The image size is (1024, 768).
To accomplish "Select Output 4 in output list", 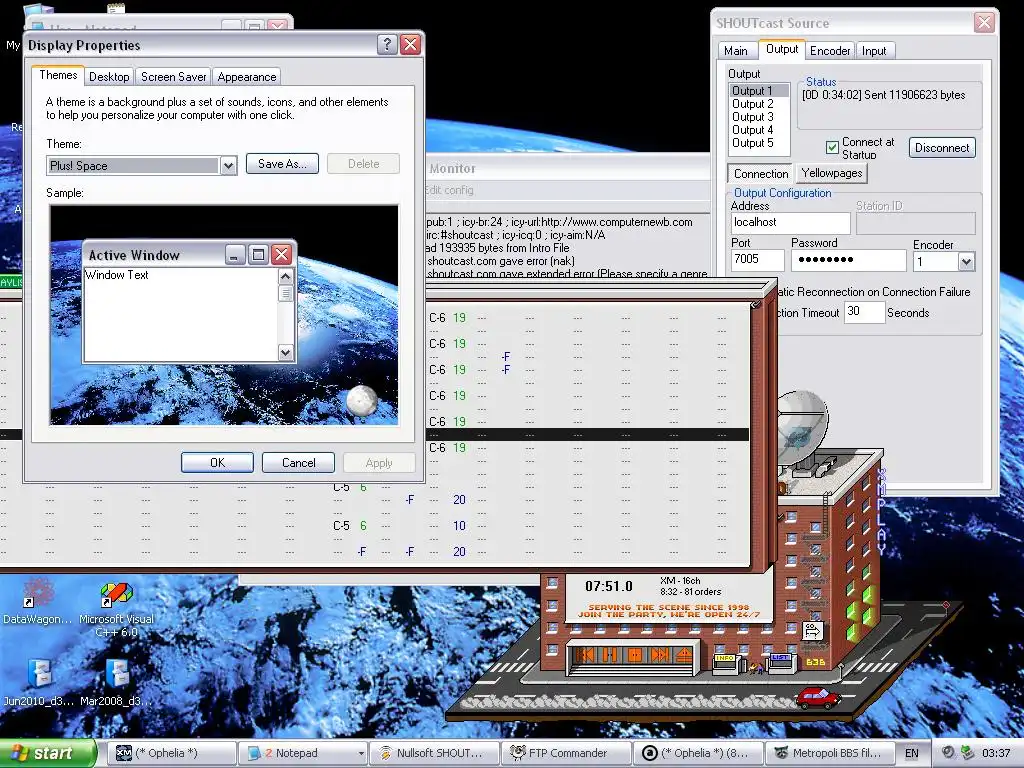I will click(759, 130).
